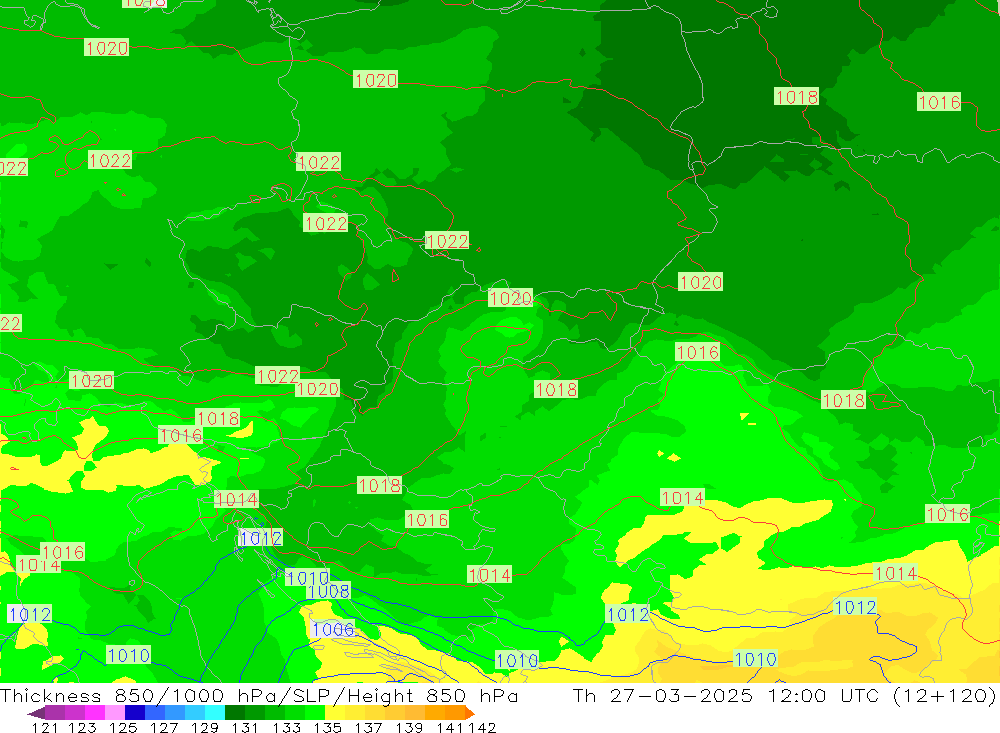Click the legend value 121
The image size is (1000, 733).
[45, 727]
